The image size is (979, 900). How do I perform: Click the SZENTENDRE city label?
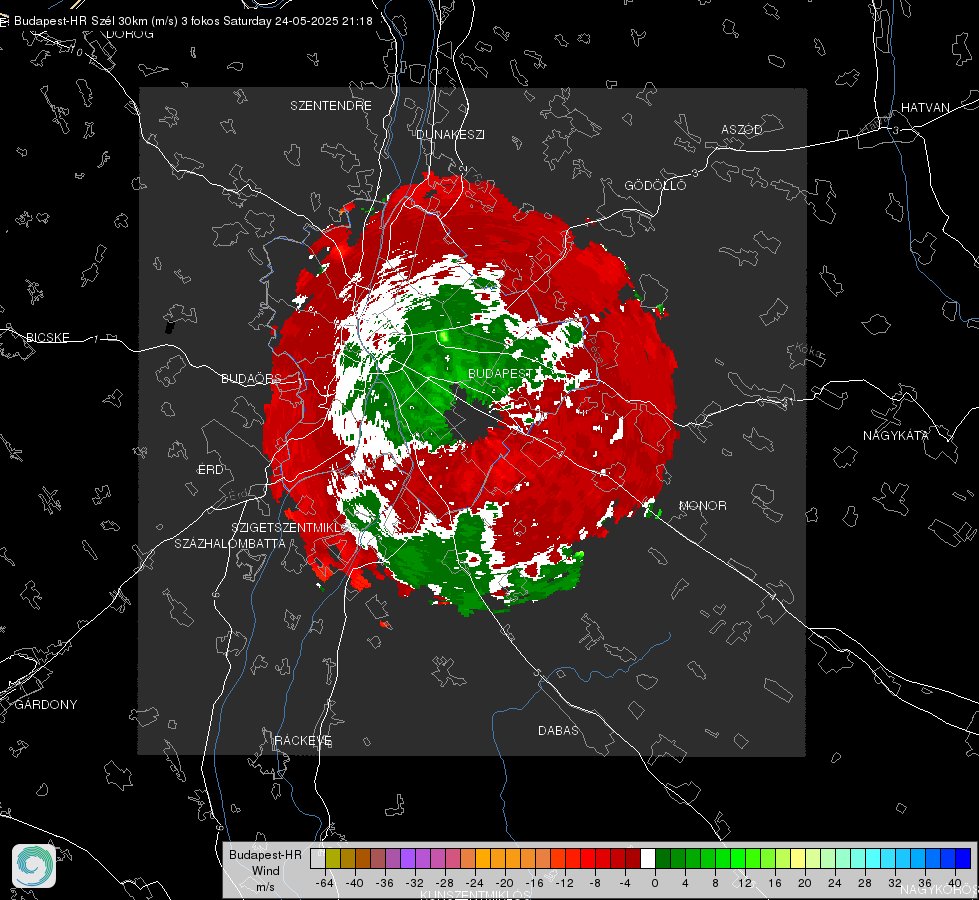tap(331, 106)
